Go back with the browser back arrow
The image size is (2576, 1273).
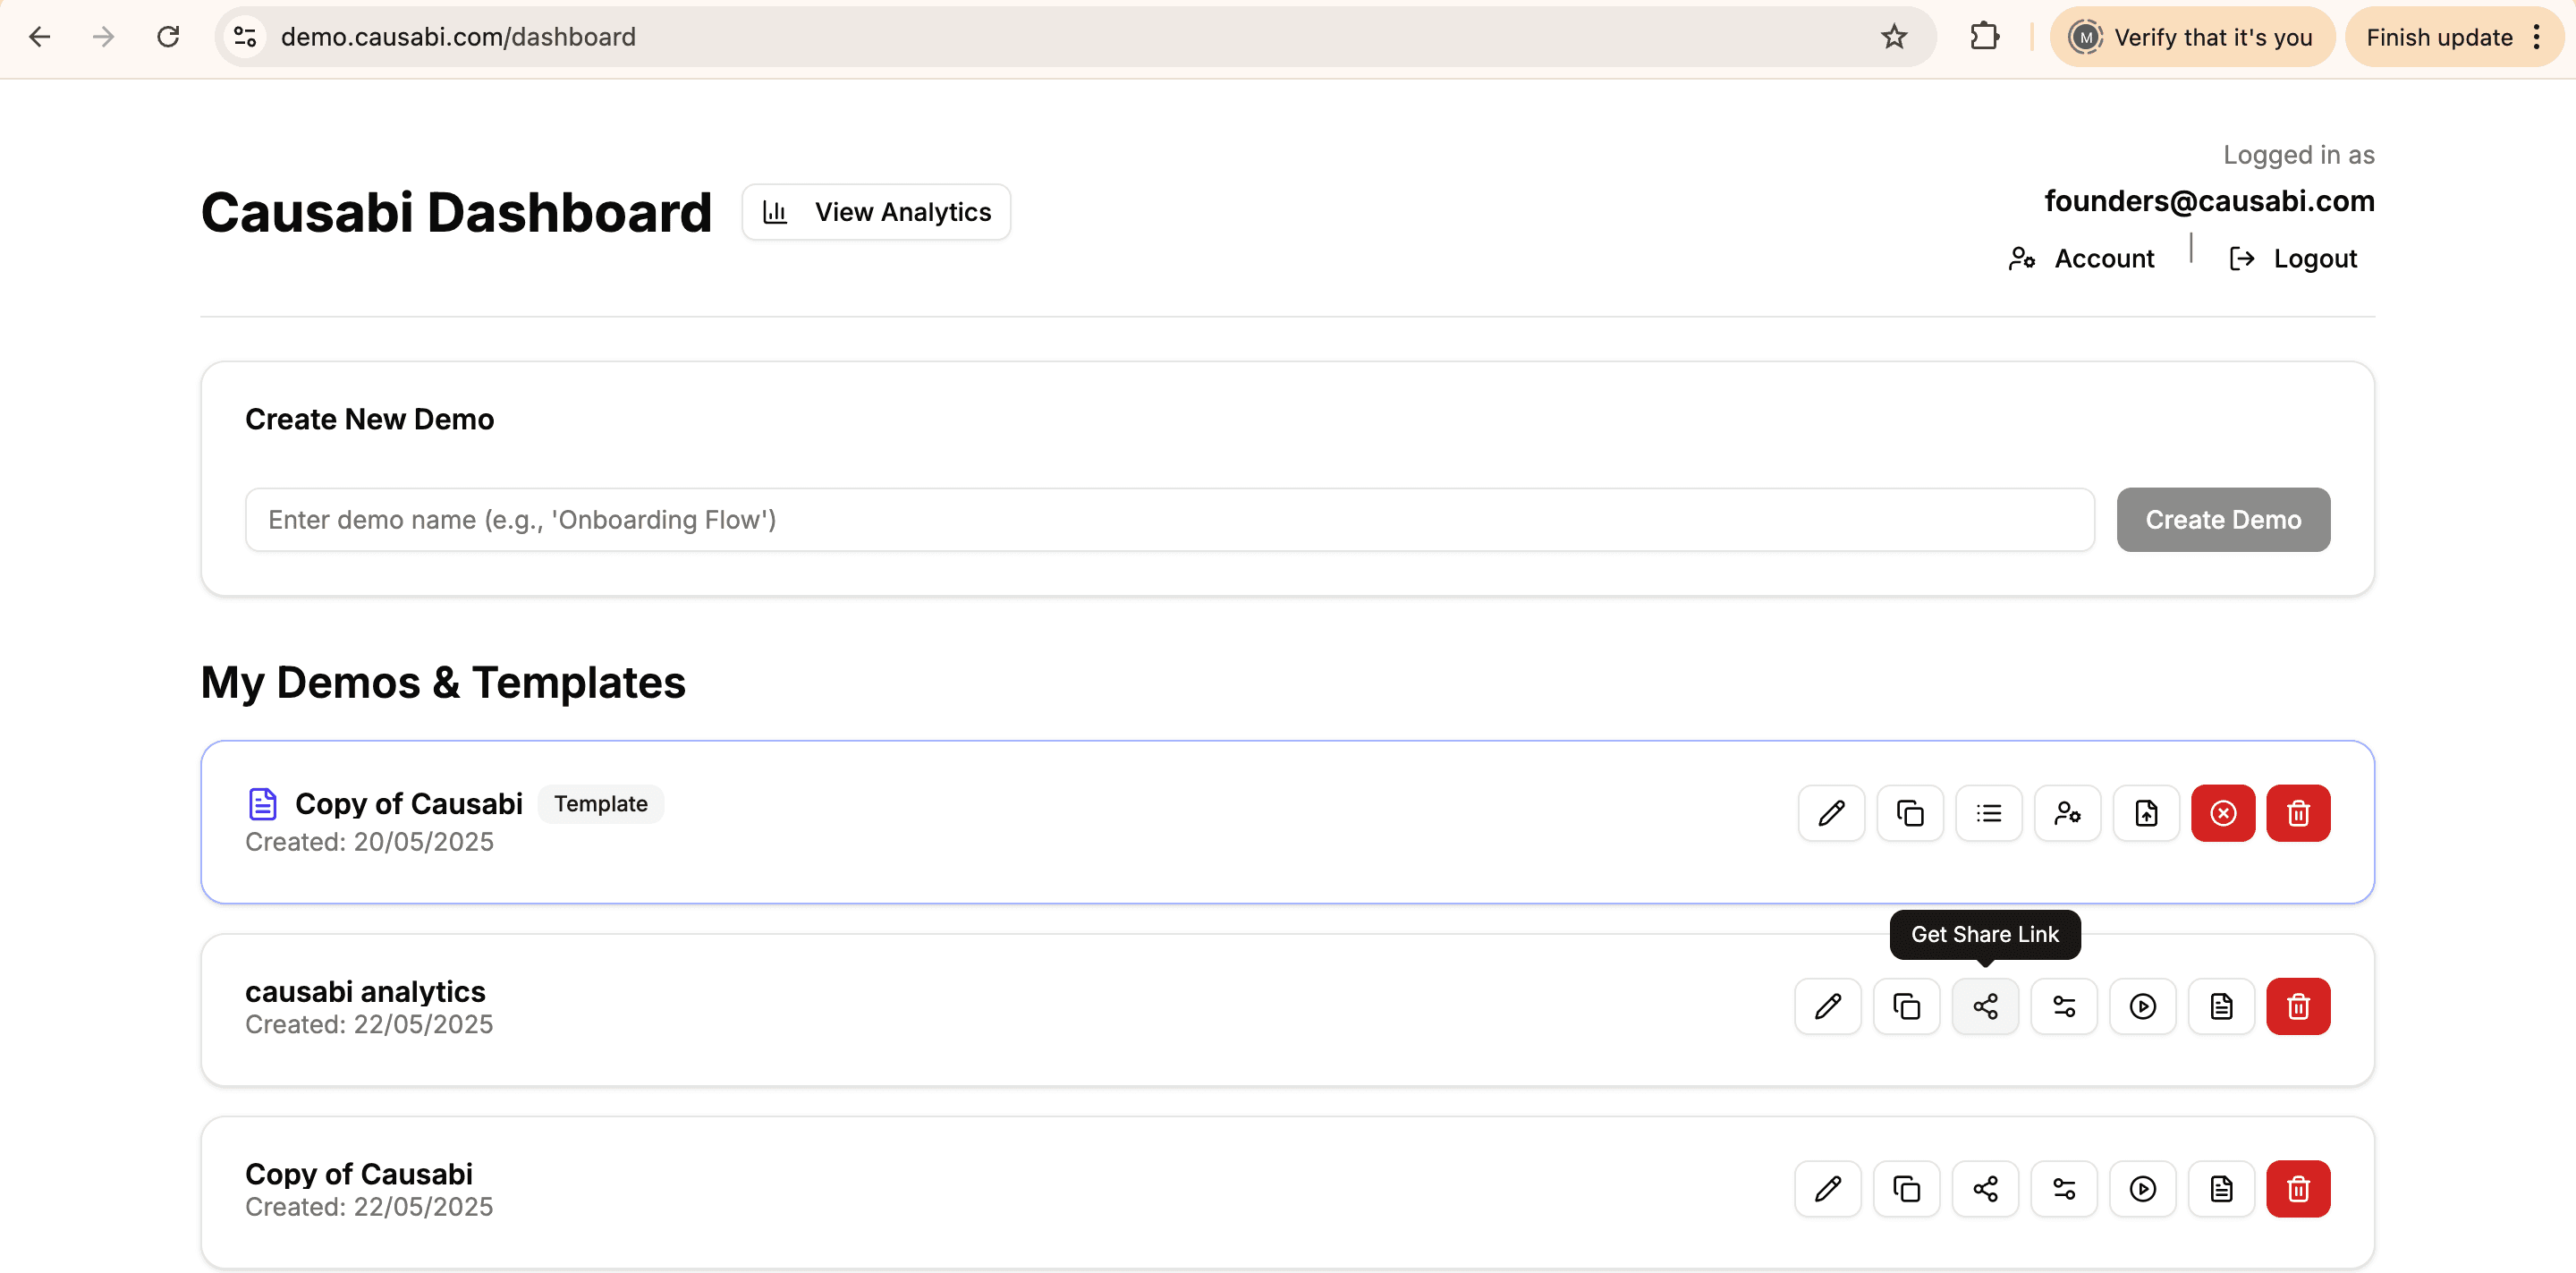(x=40, y=37)
